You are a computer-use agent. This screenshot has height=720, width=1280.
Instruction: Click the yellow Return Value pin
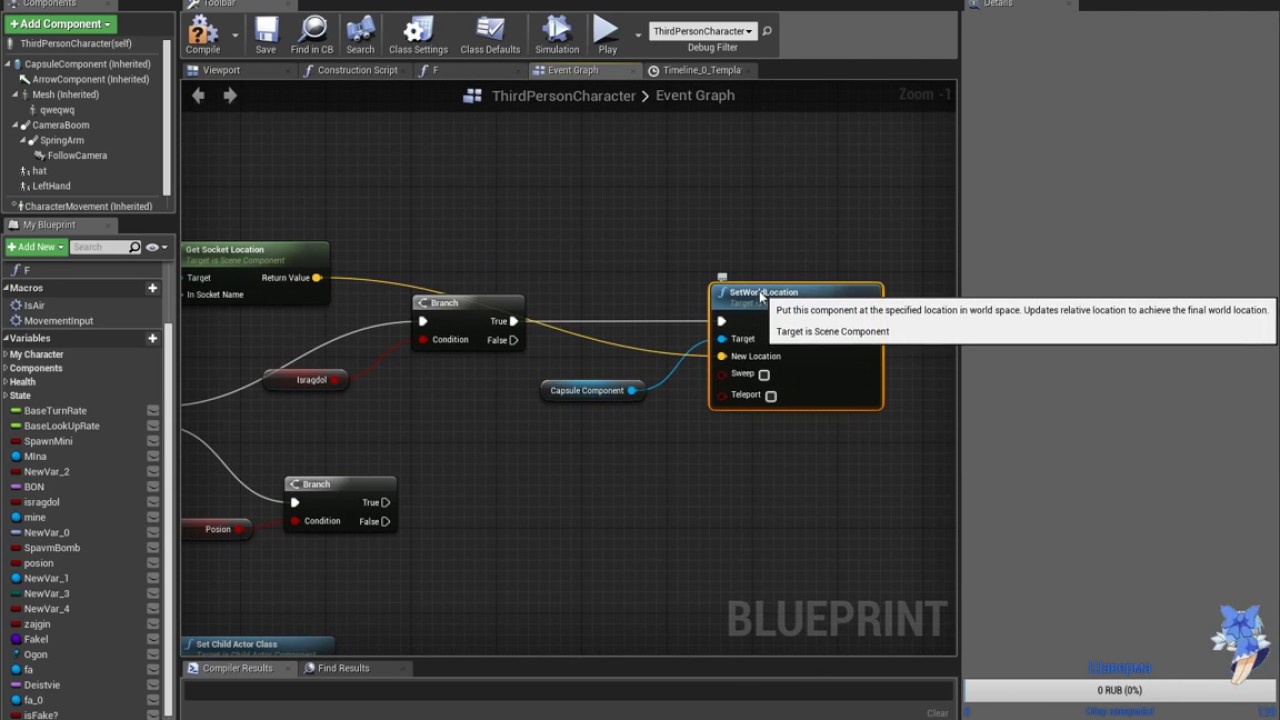pos(317,278)
